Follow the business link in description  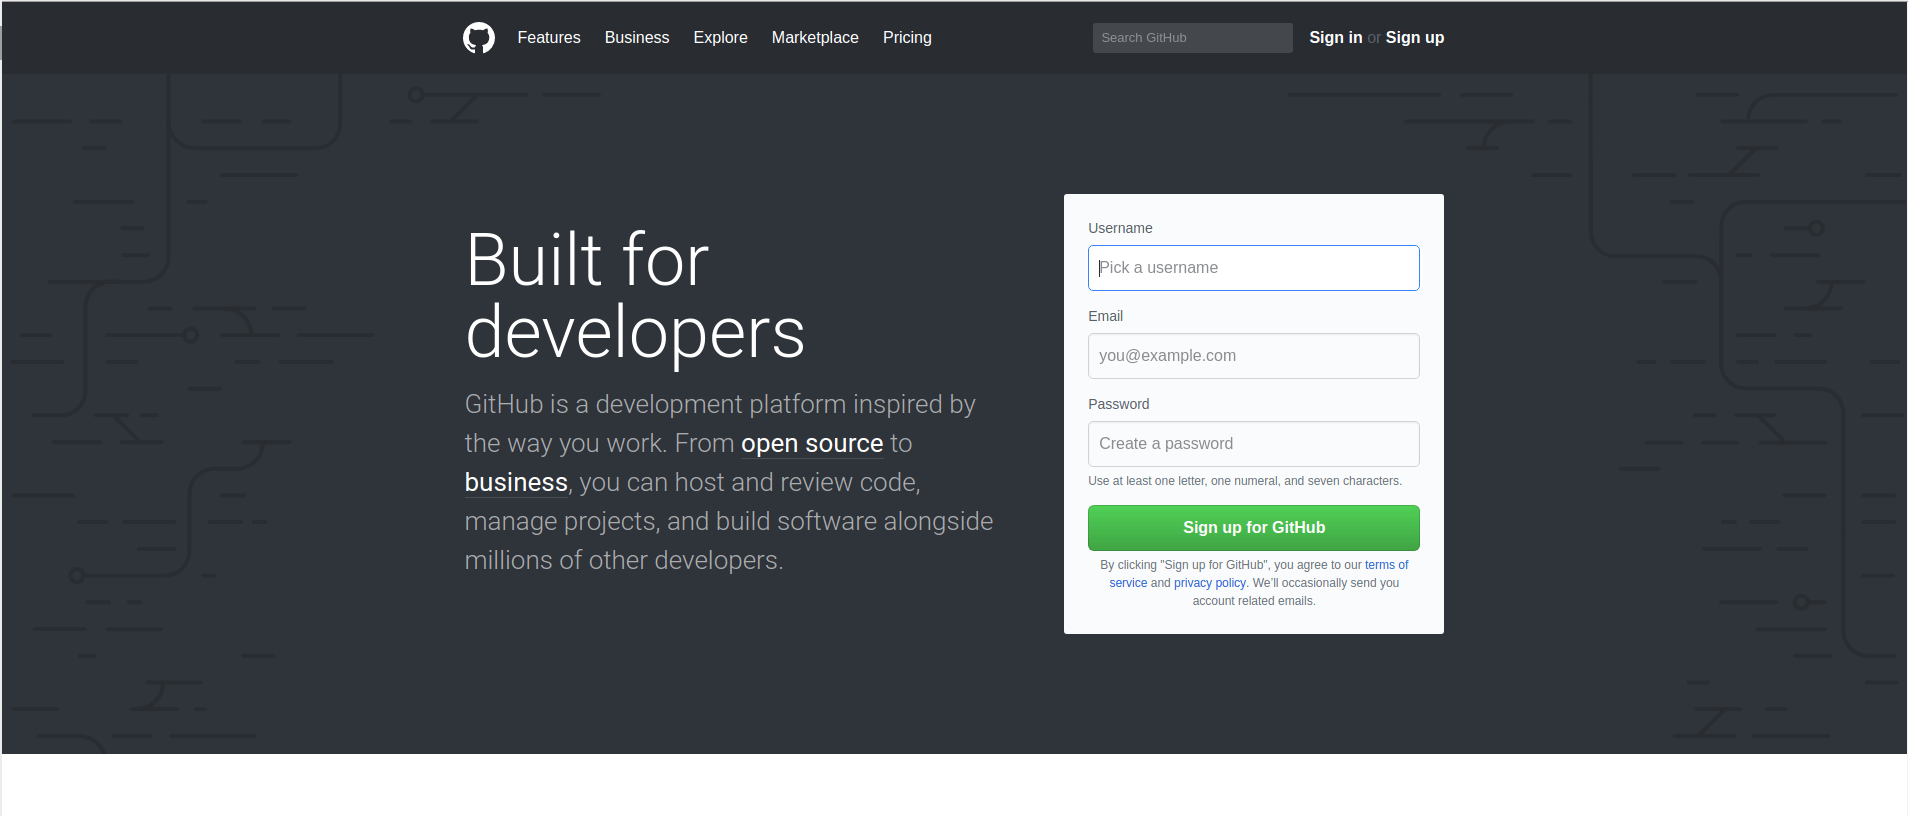pos(516,483)
